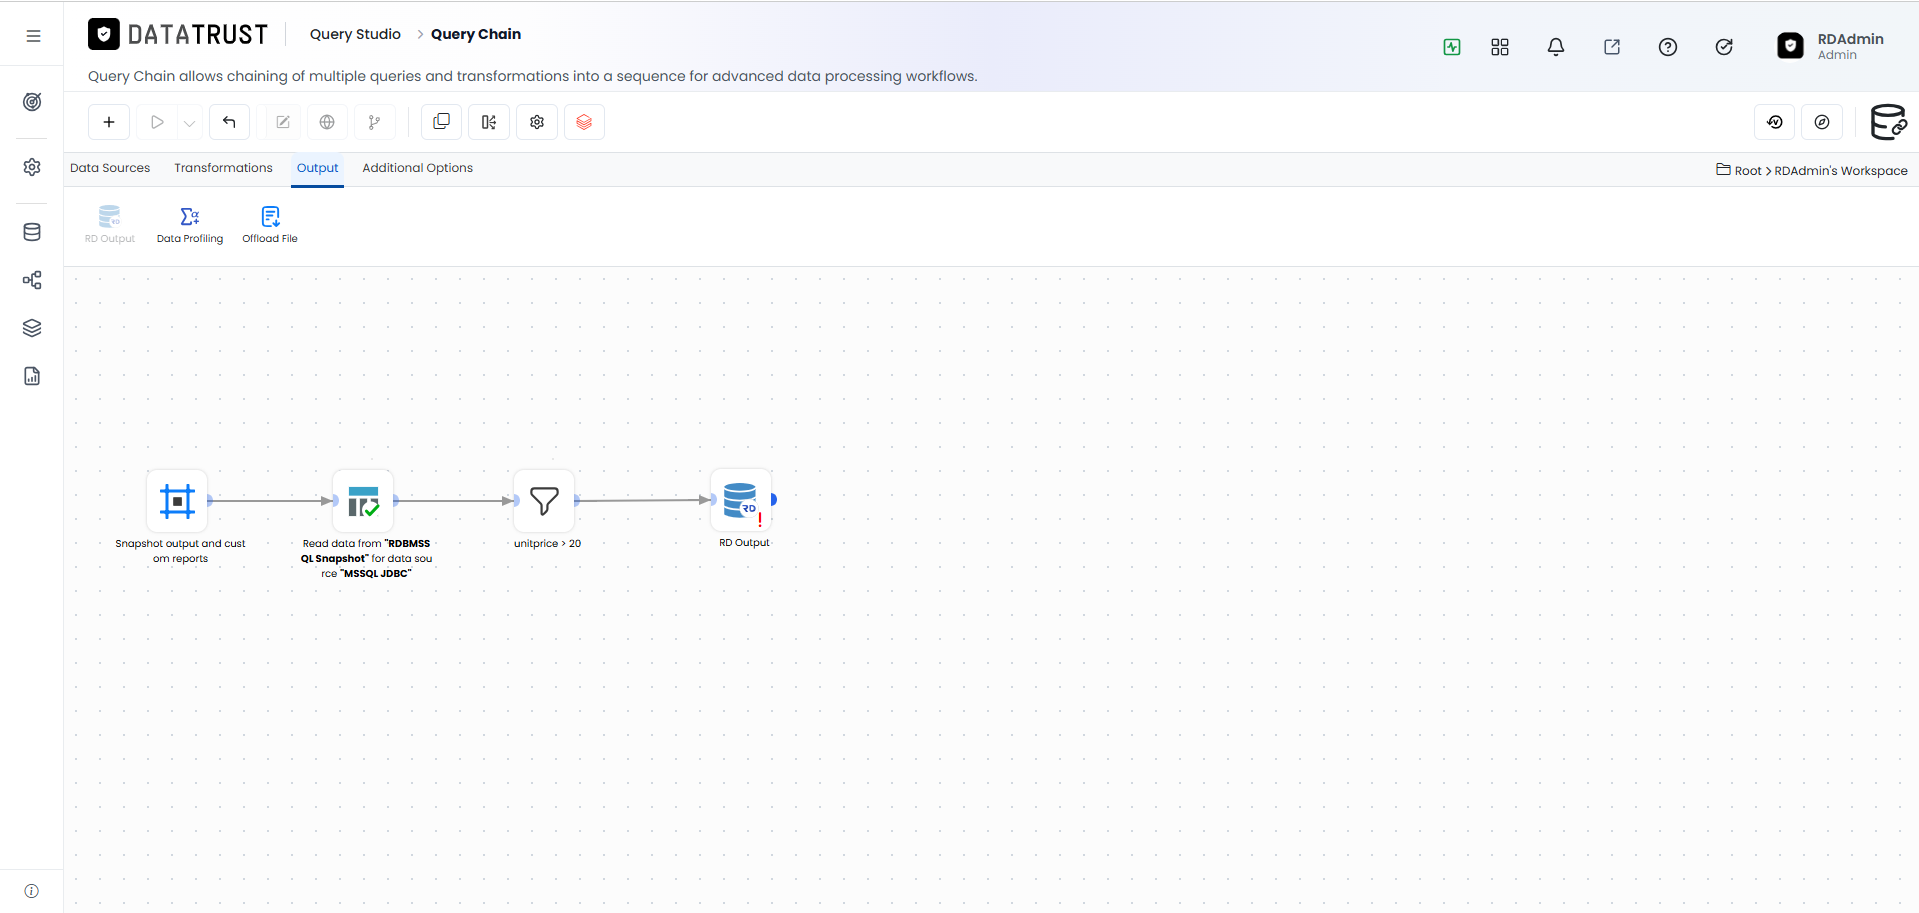
Task: Click the info icon at sidebar bottom
Action: pyautogui.click(x=31, y=891)
